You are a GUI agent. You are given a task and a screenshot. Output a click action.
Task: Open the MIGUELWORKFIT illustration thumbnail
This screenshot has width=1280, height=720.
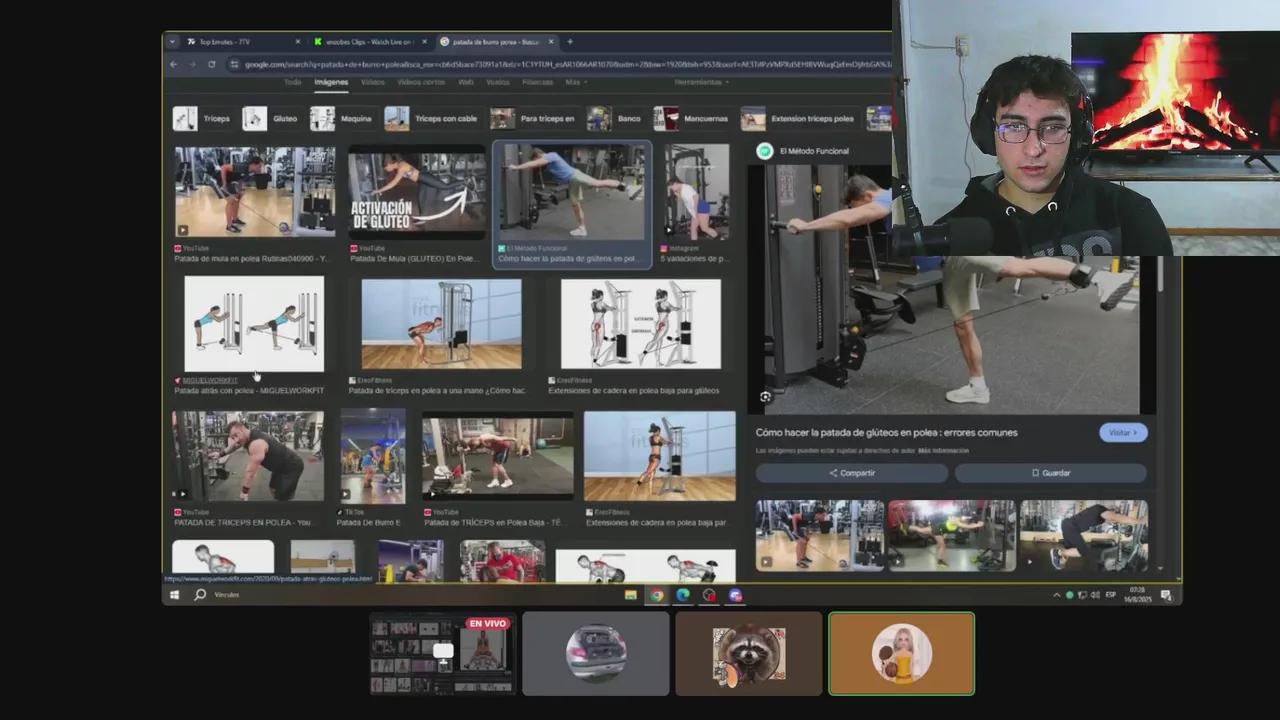(x=254, y=324)
